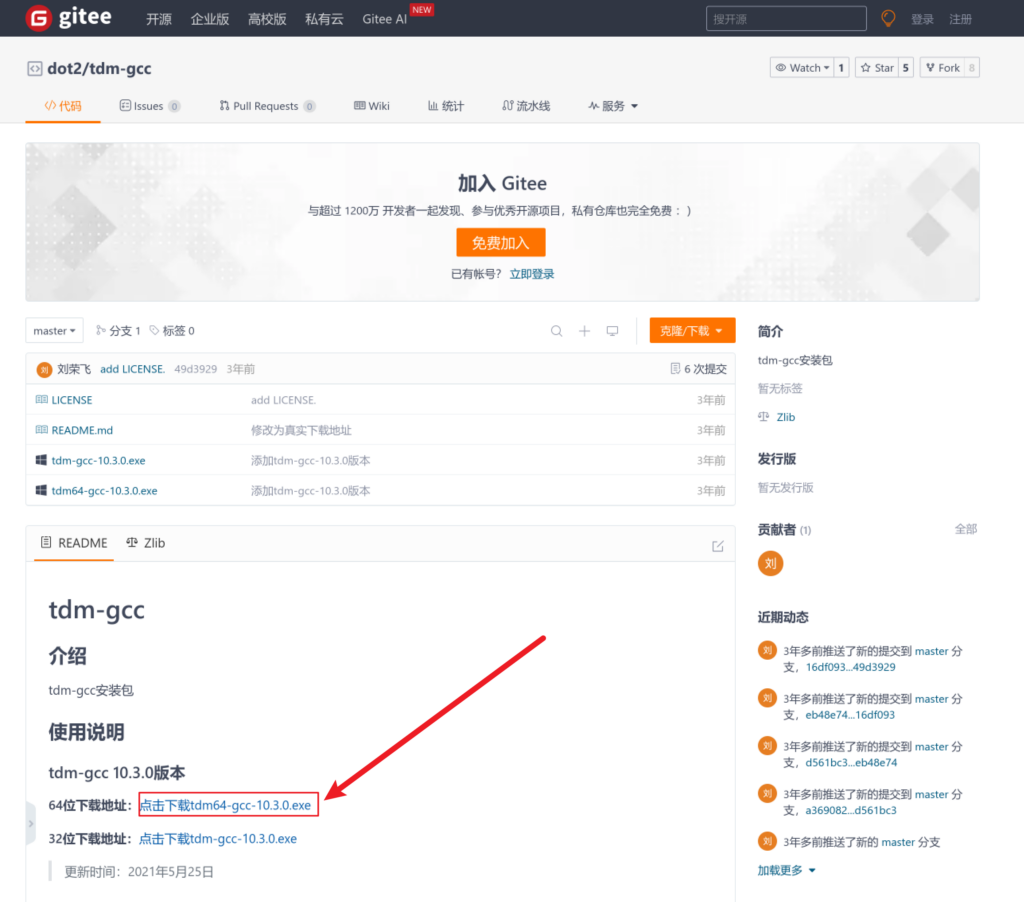1024x902 pixels.
Task: Open the Gitee AI menu item
Action: coord(385,19)
